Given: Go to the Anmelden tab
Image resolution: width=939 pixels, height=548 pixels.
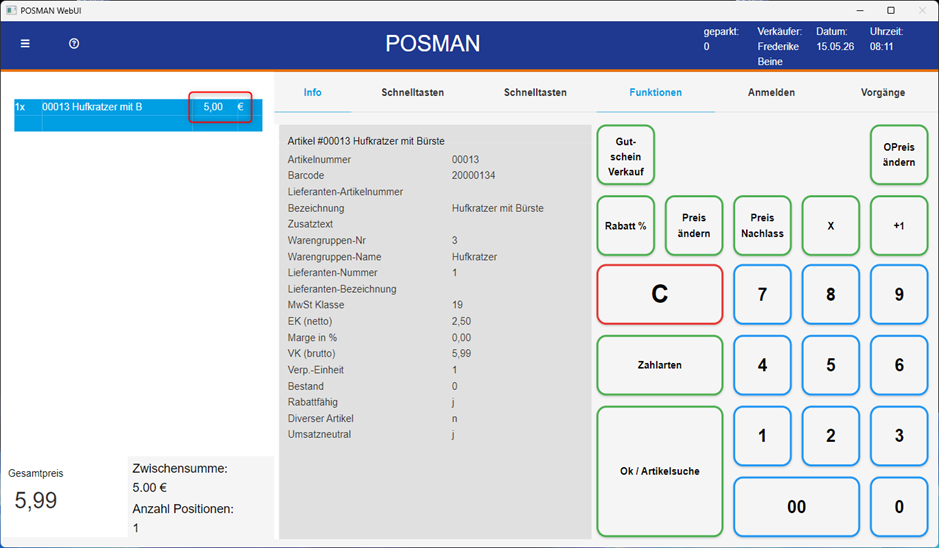Looking at the screenshot, I should (771, 92).
